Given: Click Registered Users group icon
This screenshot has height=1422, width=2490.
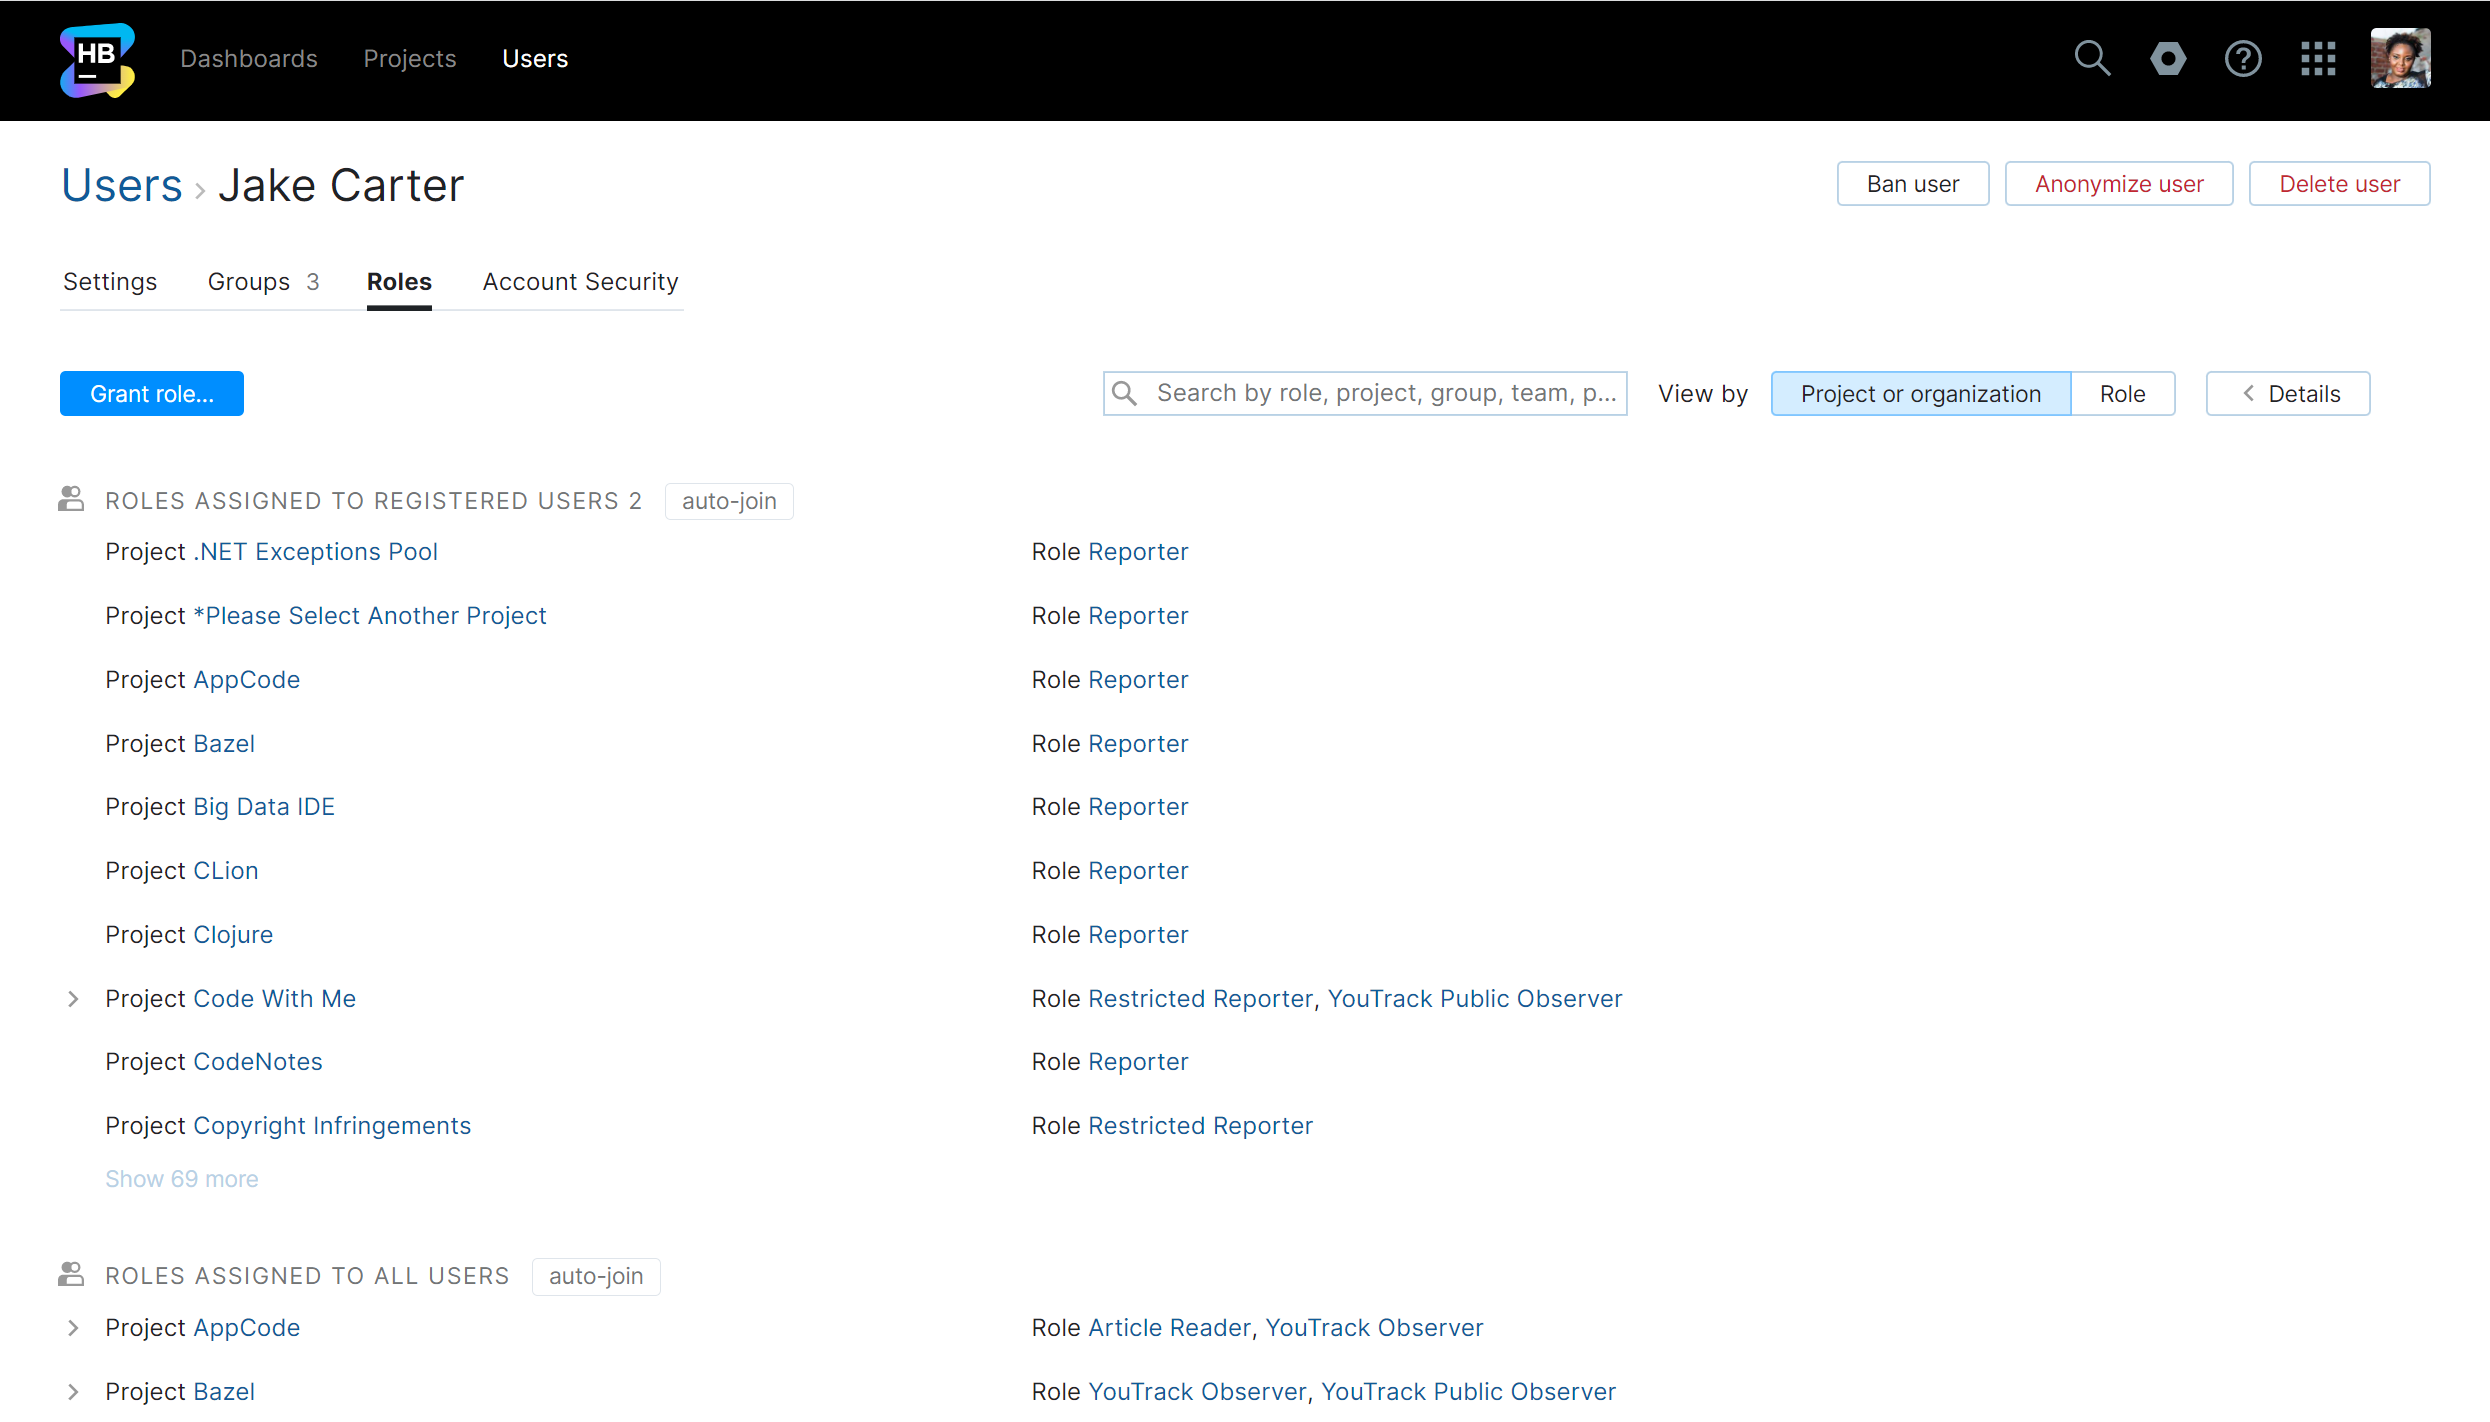Looking at the screenshot, I should (x=71, y=499).
